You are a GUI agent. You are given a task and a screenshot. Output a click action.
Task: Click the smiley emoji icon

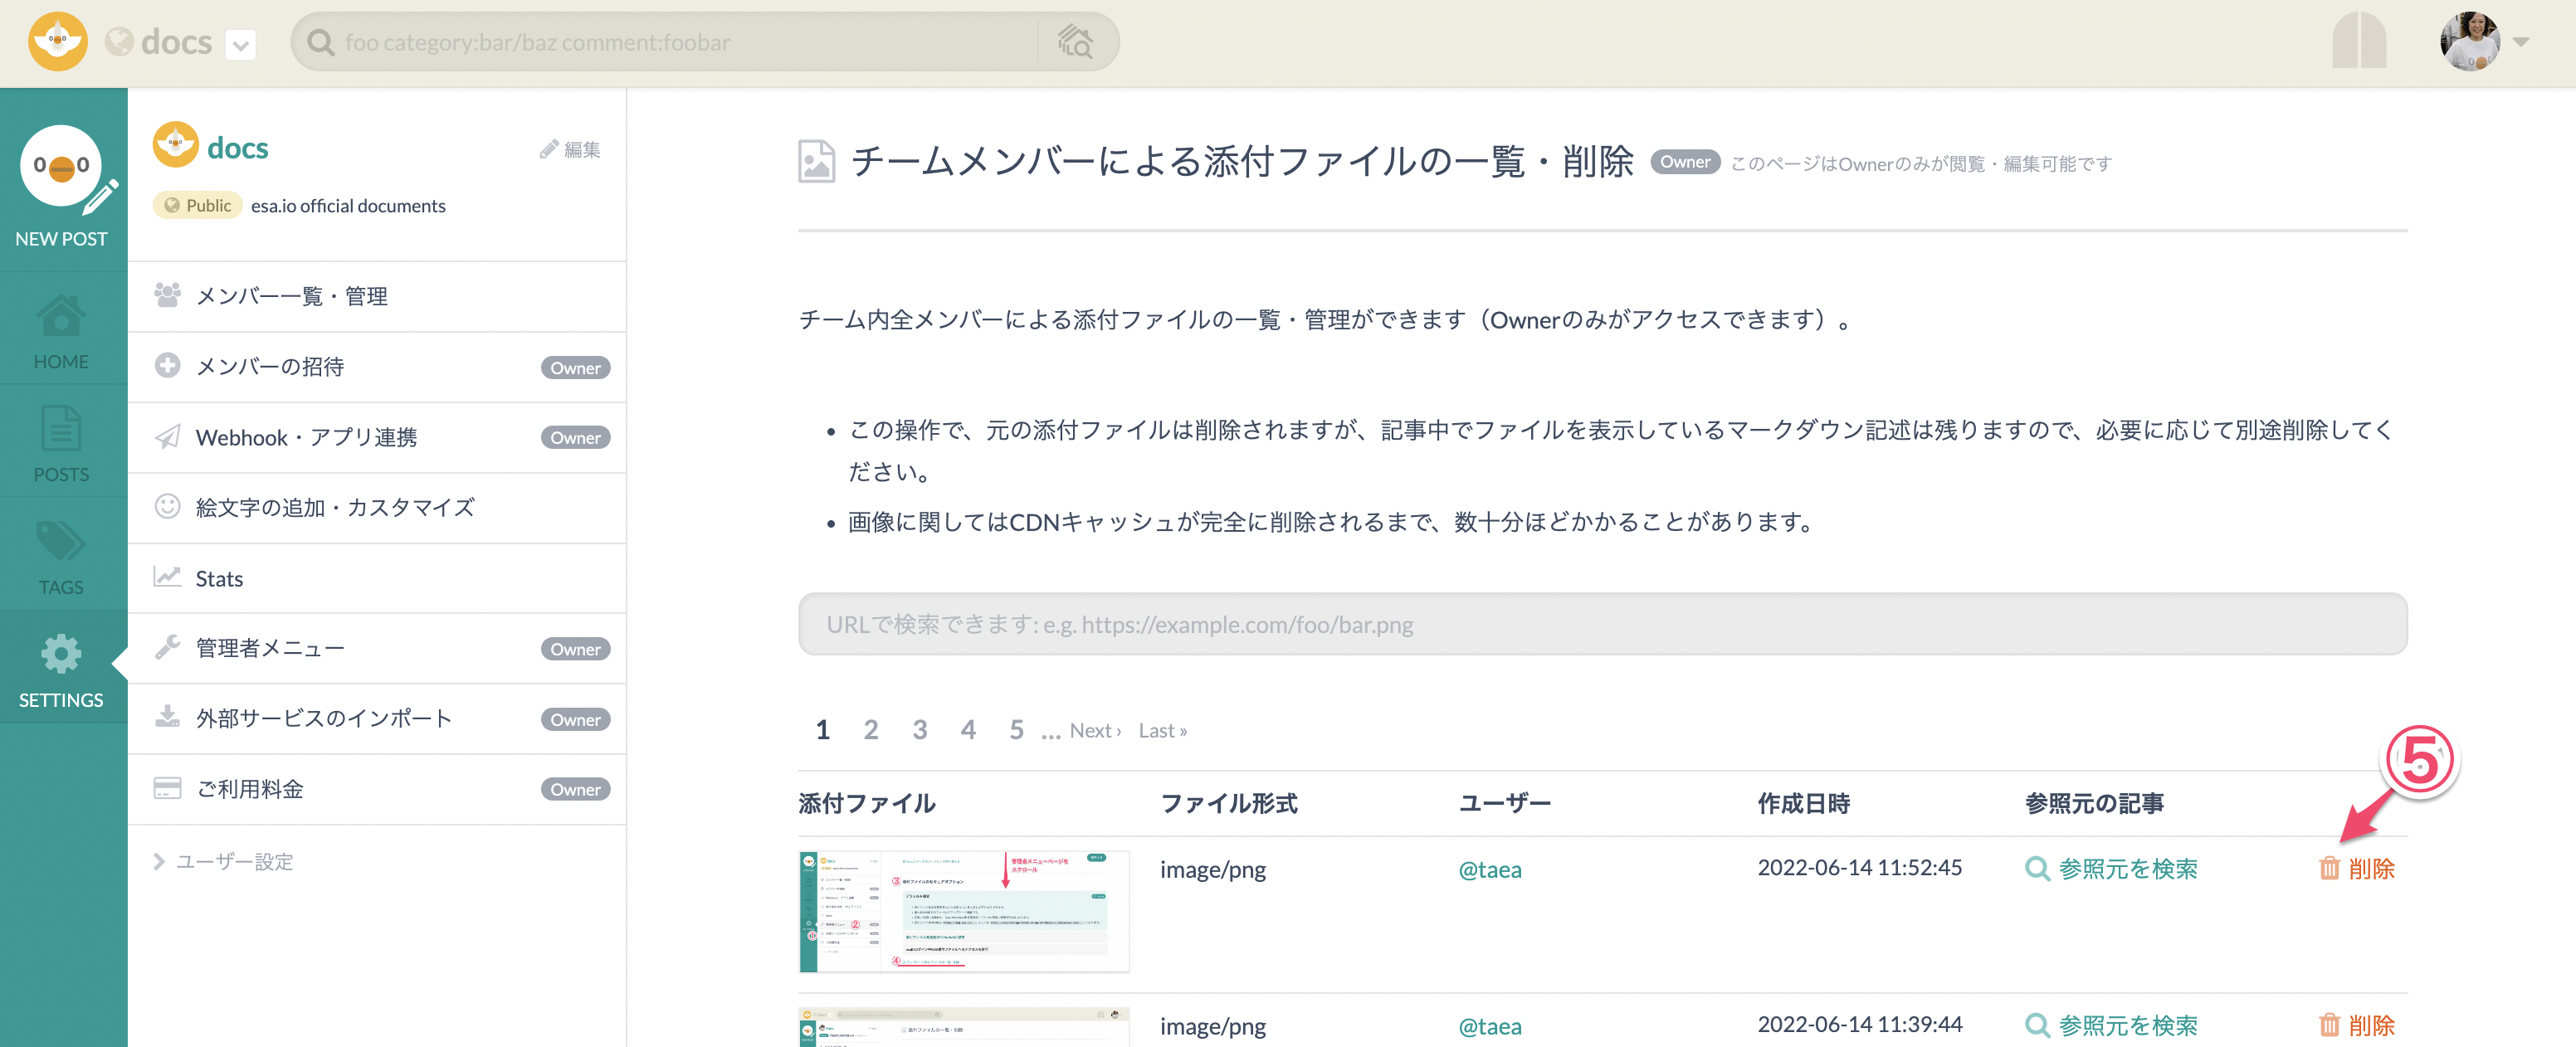coord(167,506)
